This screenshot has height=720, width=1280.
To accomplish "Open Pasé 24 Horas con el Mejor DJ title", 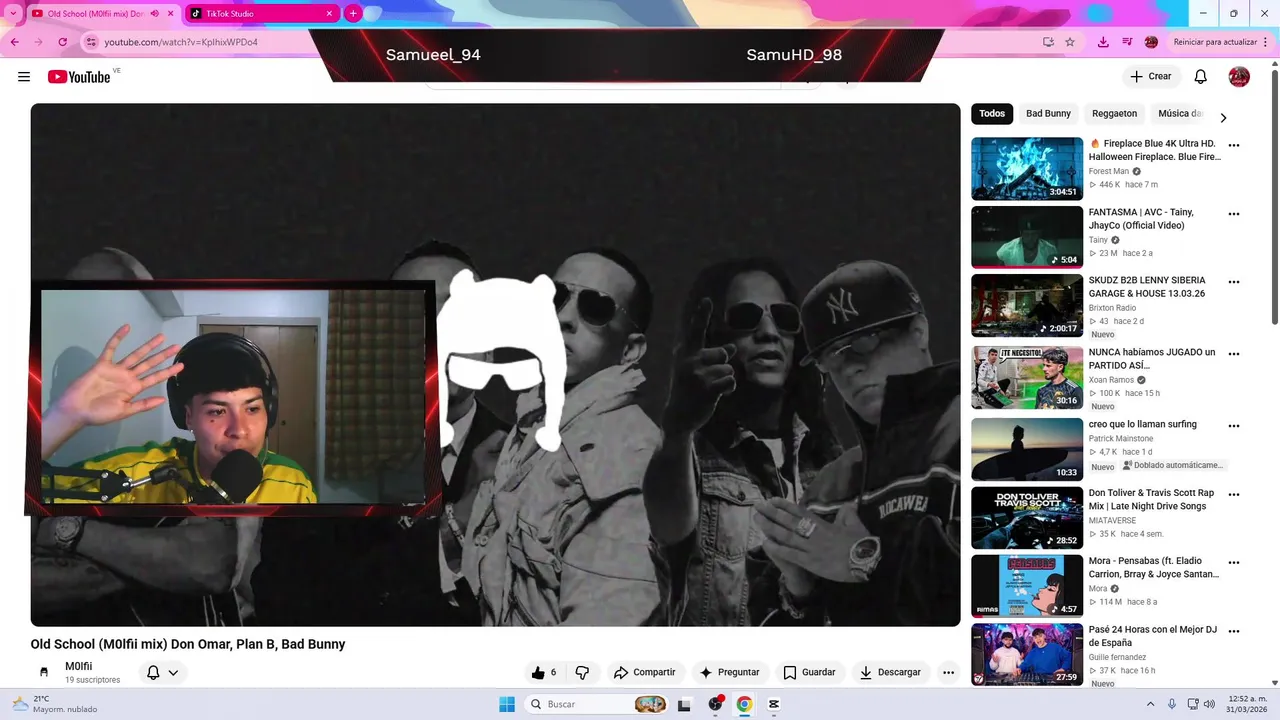I will pos(1153,636).
